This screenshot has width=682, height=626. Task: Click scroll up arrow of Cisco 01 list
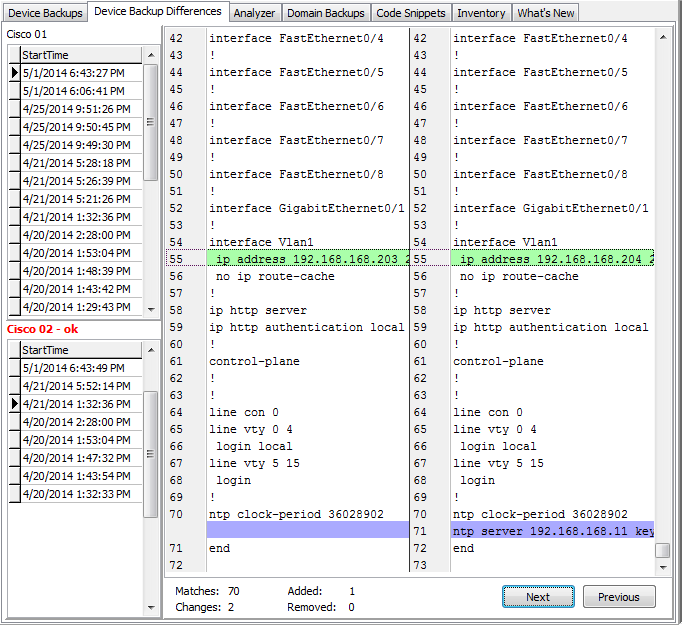pos(151,55)
